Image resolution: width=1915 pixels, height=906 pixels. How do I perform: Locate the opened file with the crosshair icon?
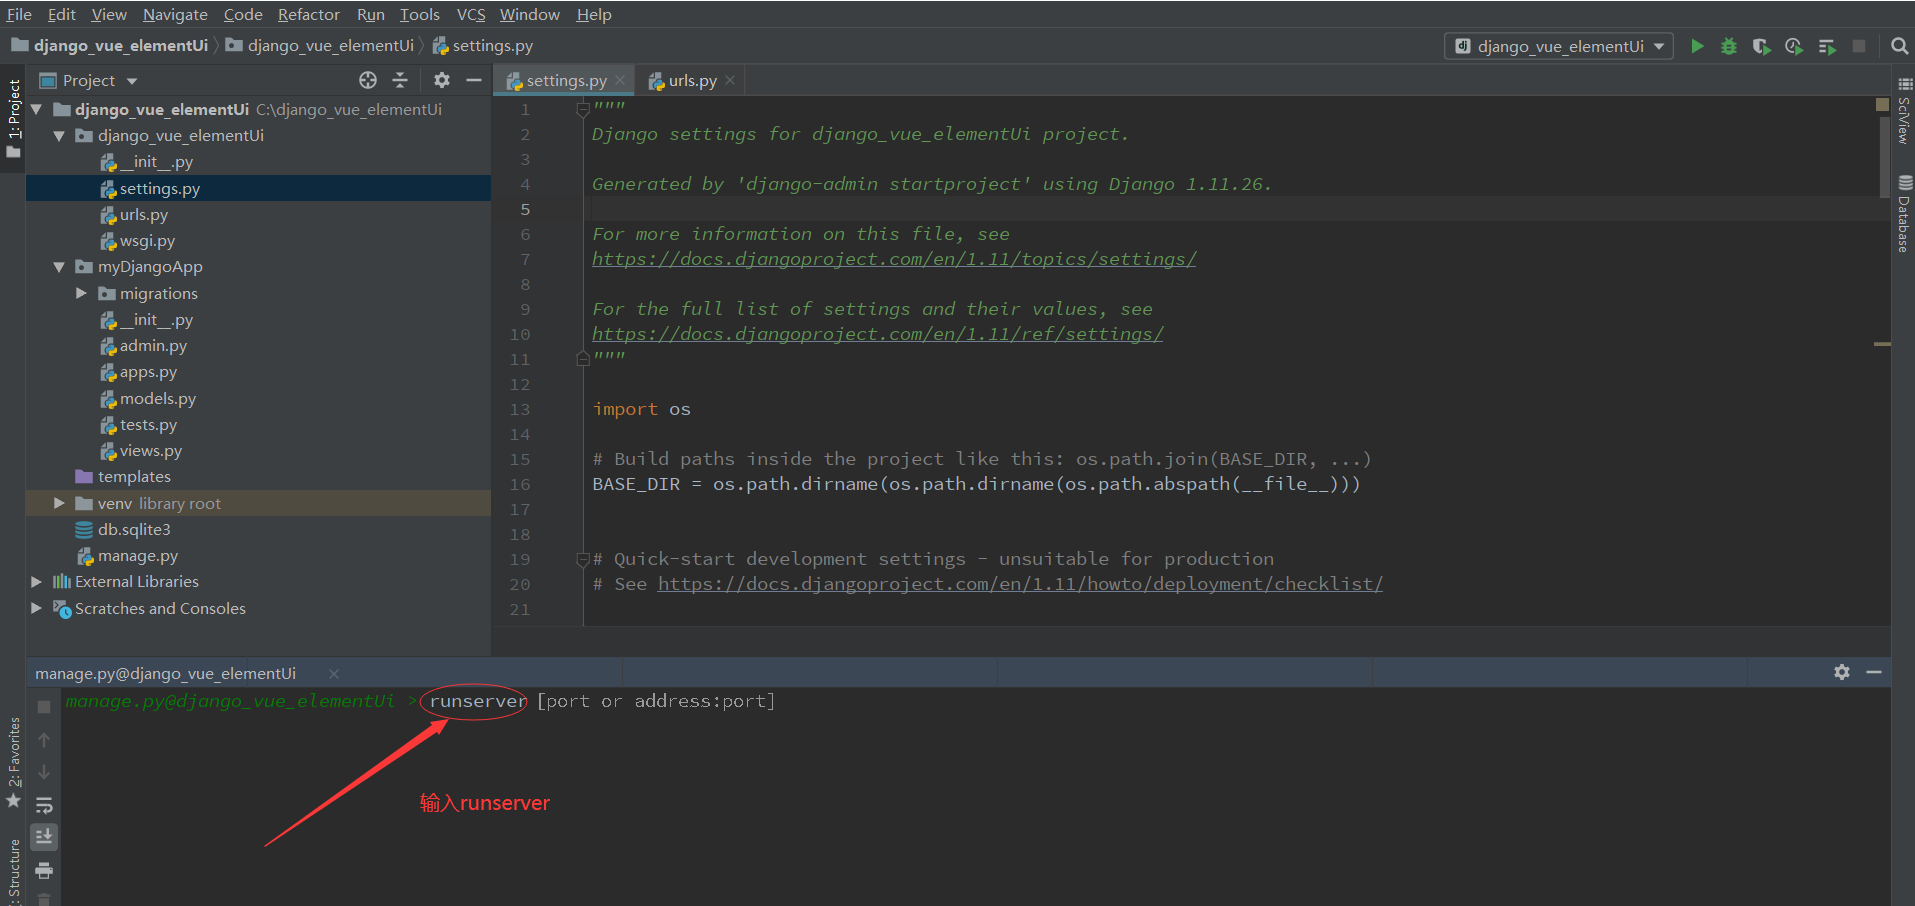tap(368, 80)
